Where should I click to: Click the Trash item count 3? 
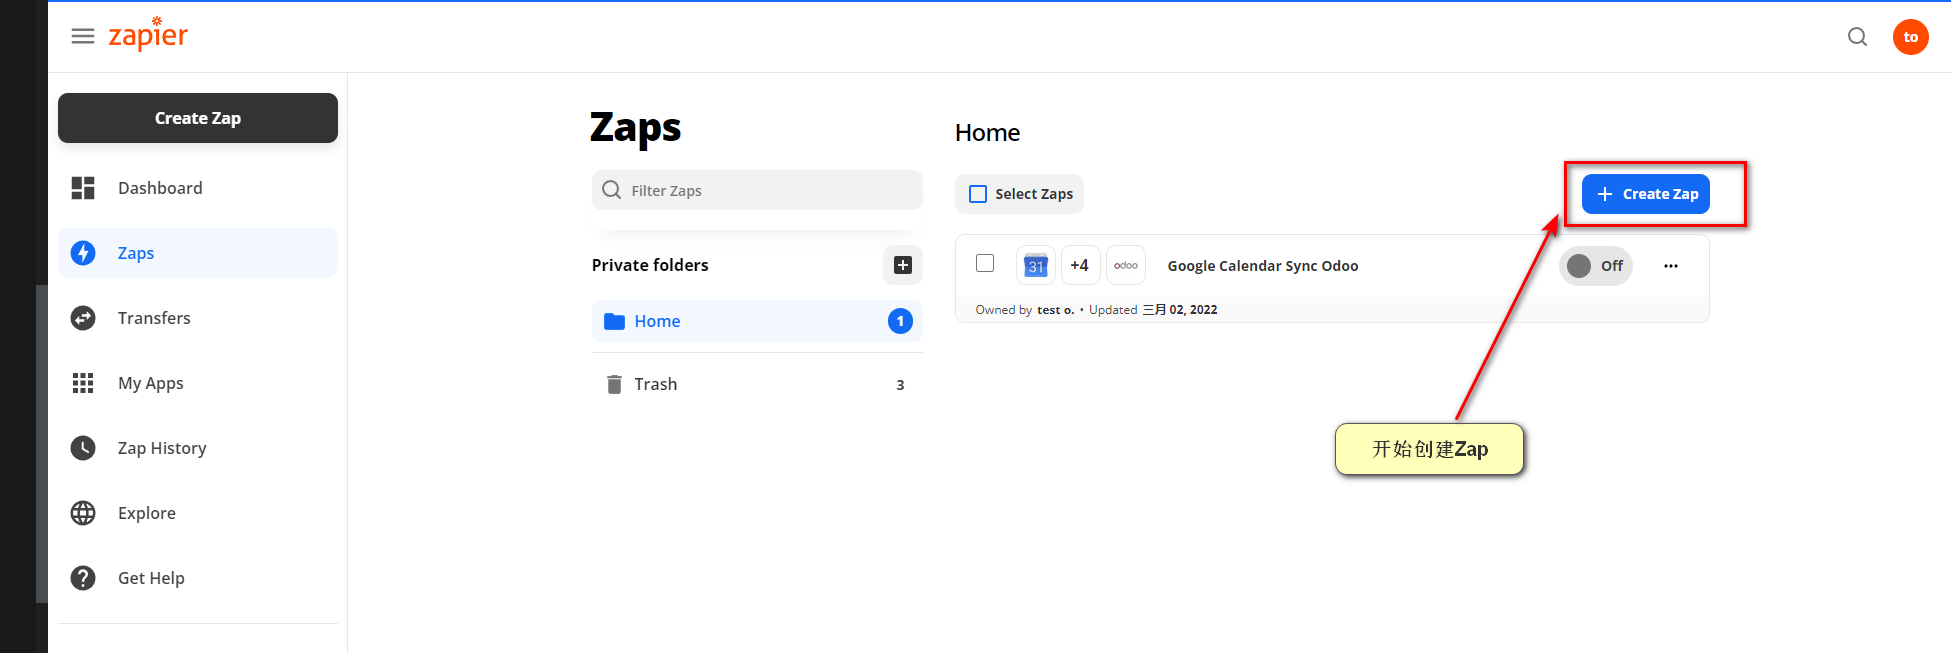(x=900, y=385)
